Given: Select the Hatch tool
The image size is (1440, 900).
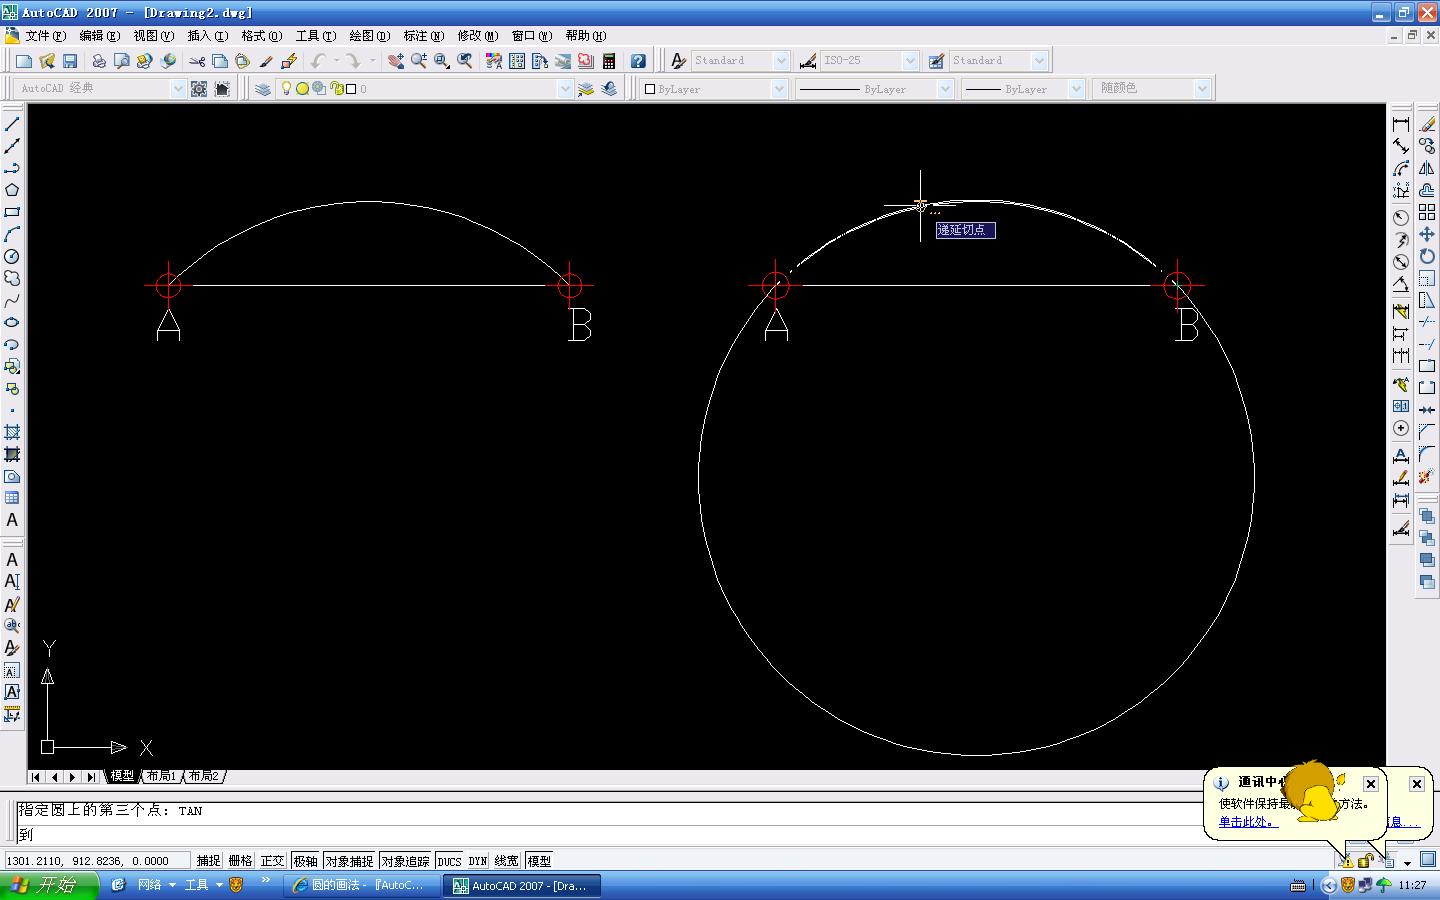Looking at the screenshot, I should click(x=12, y=432).
